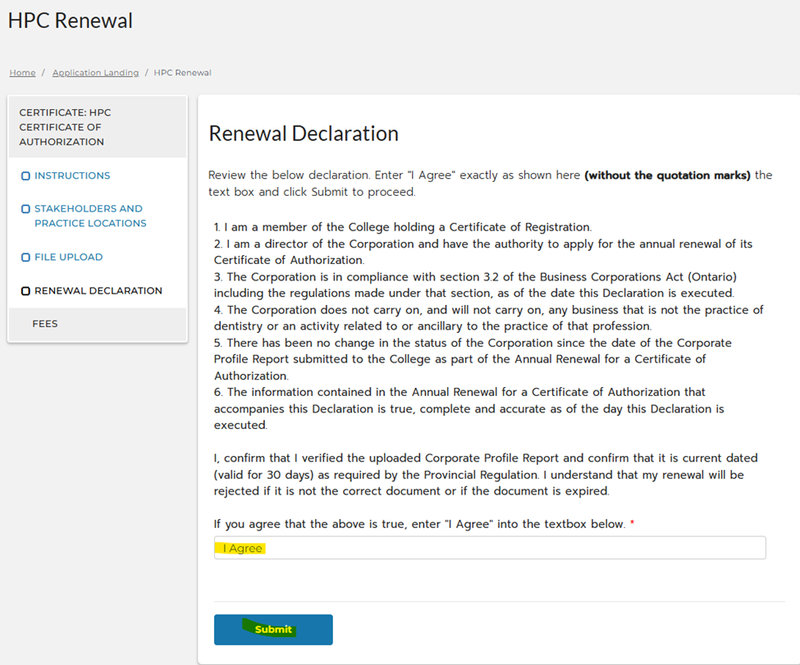The image size is (800, 665).
Task: Click declaration item 4 about practice of dentistry
Action: pos(488,318)
